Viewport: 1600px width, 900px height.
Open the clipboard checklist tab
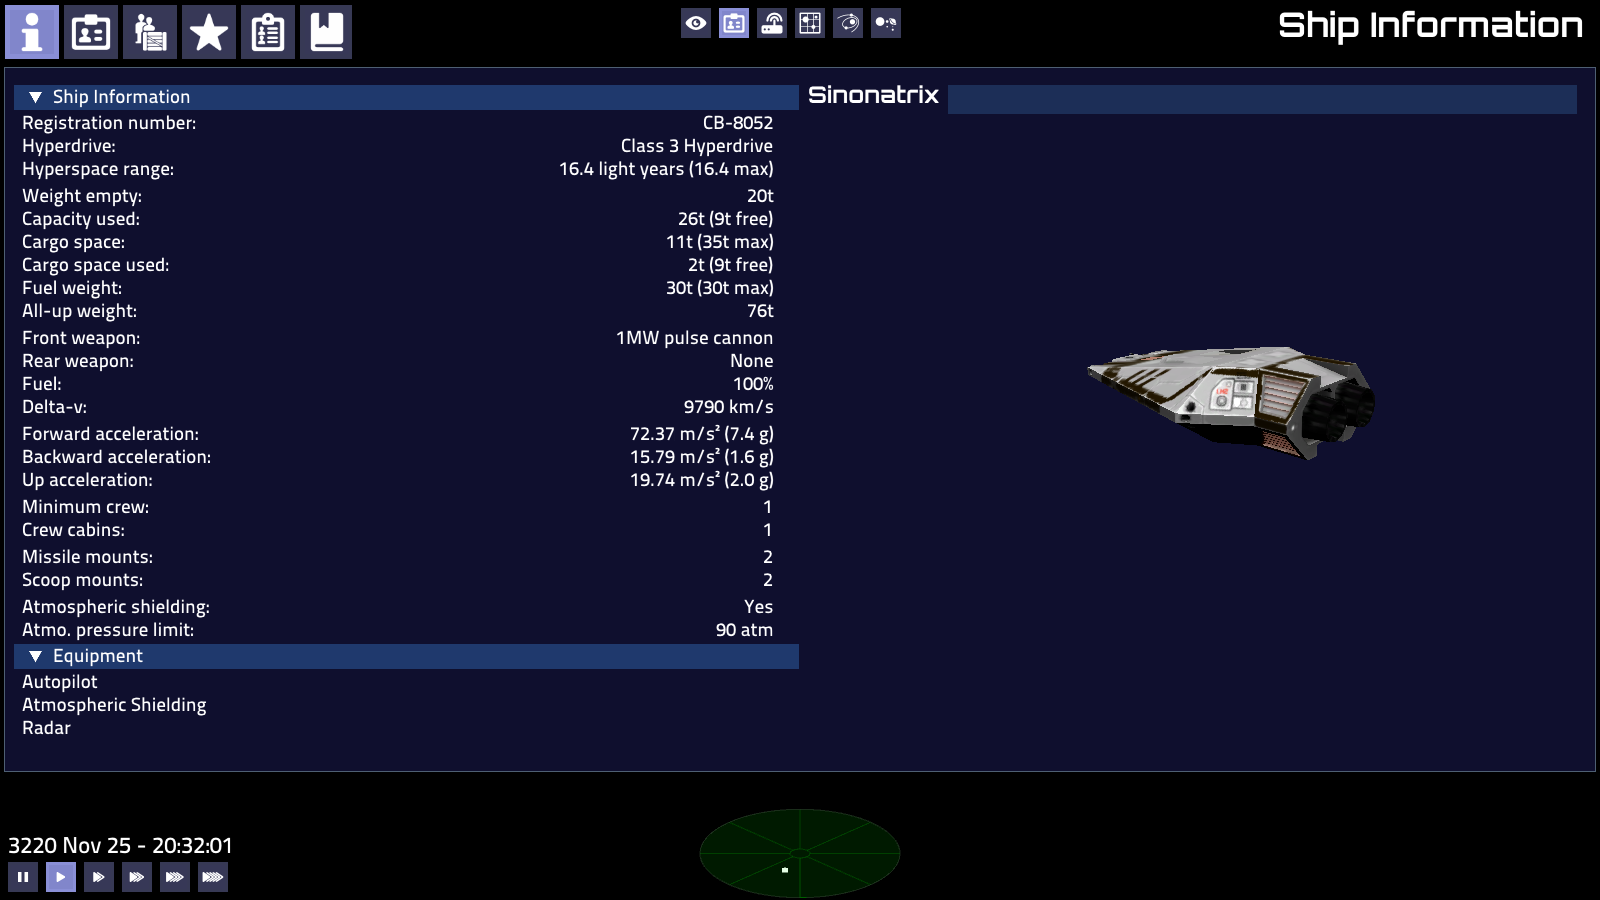tap(268, 32)
